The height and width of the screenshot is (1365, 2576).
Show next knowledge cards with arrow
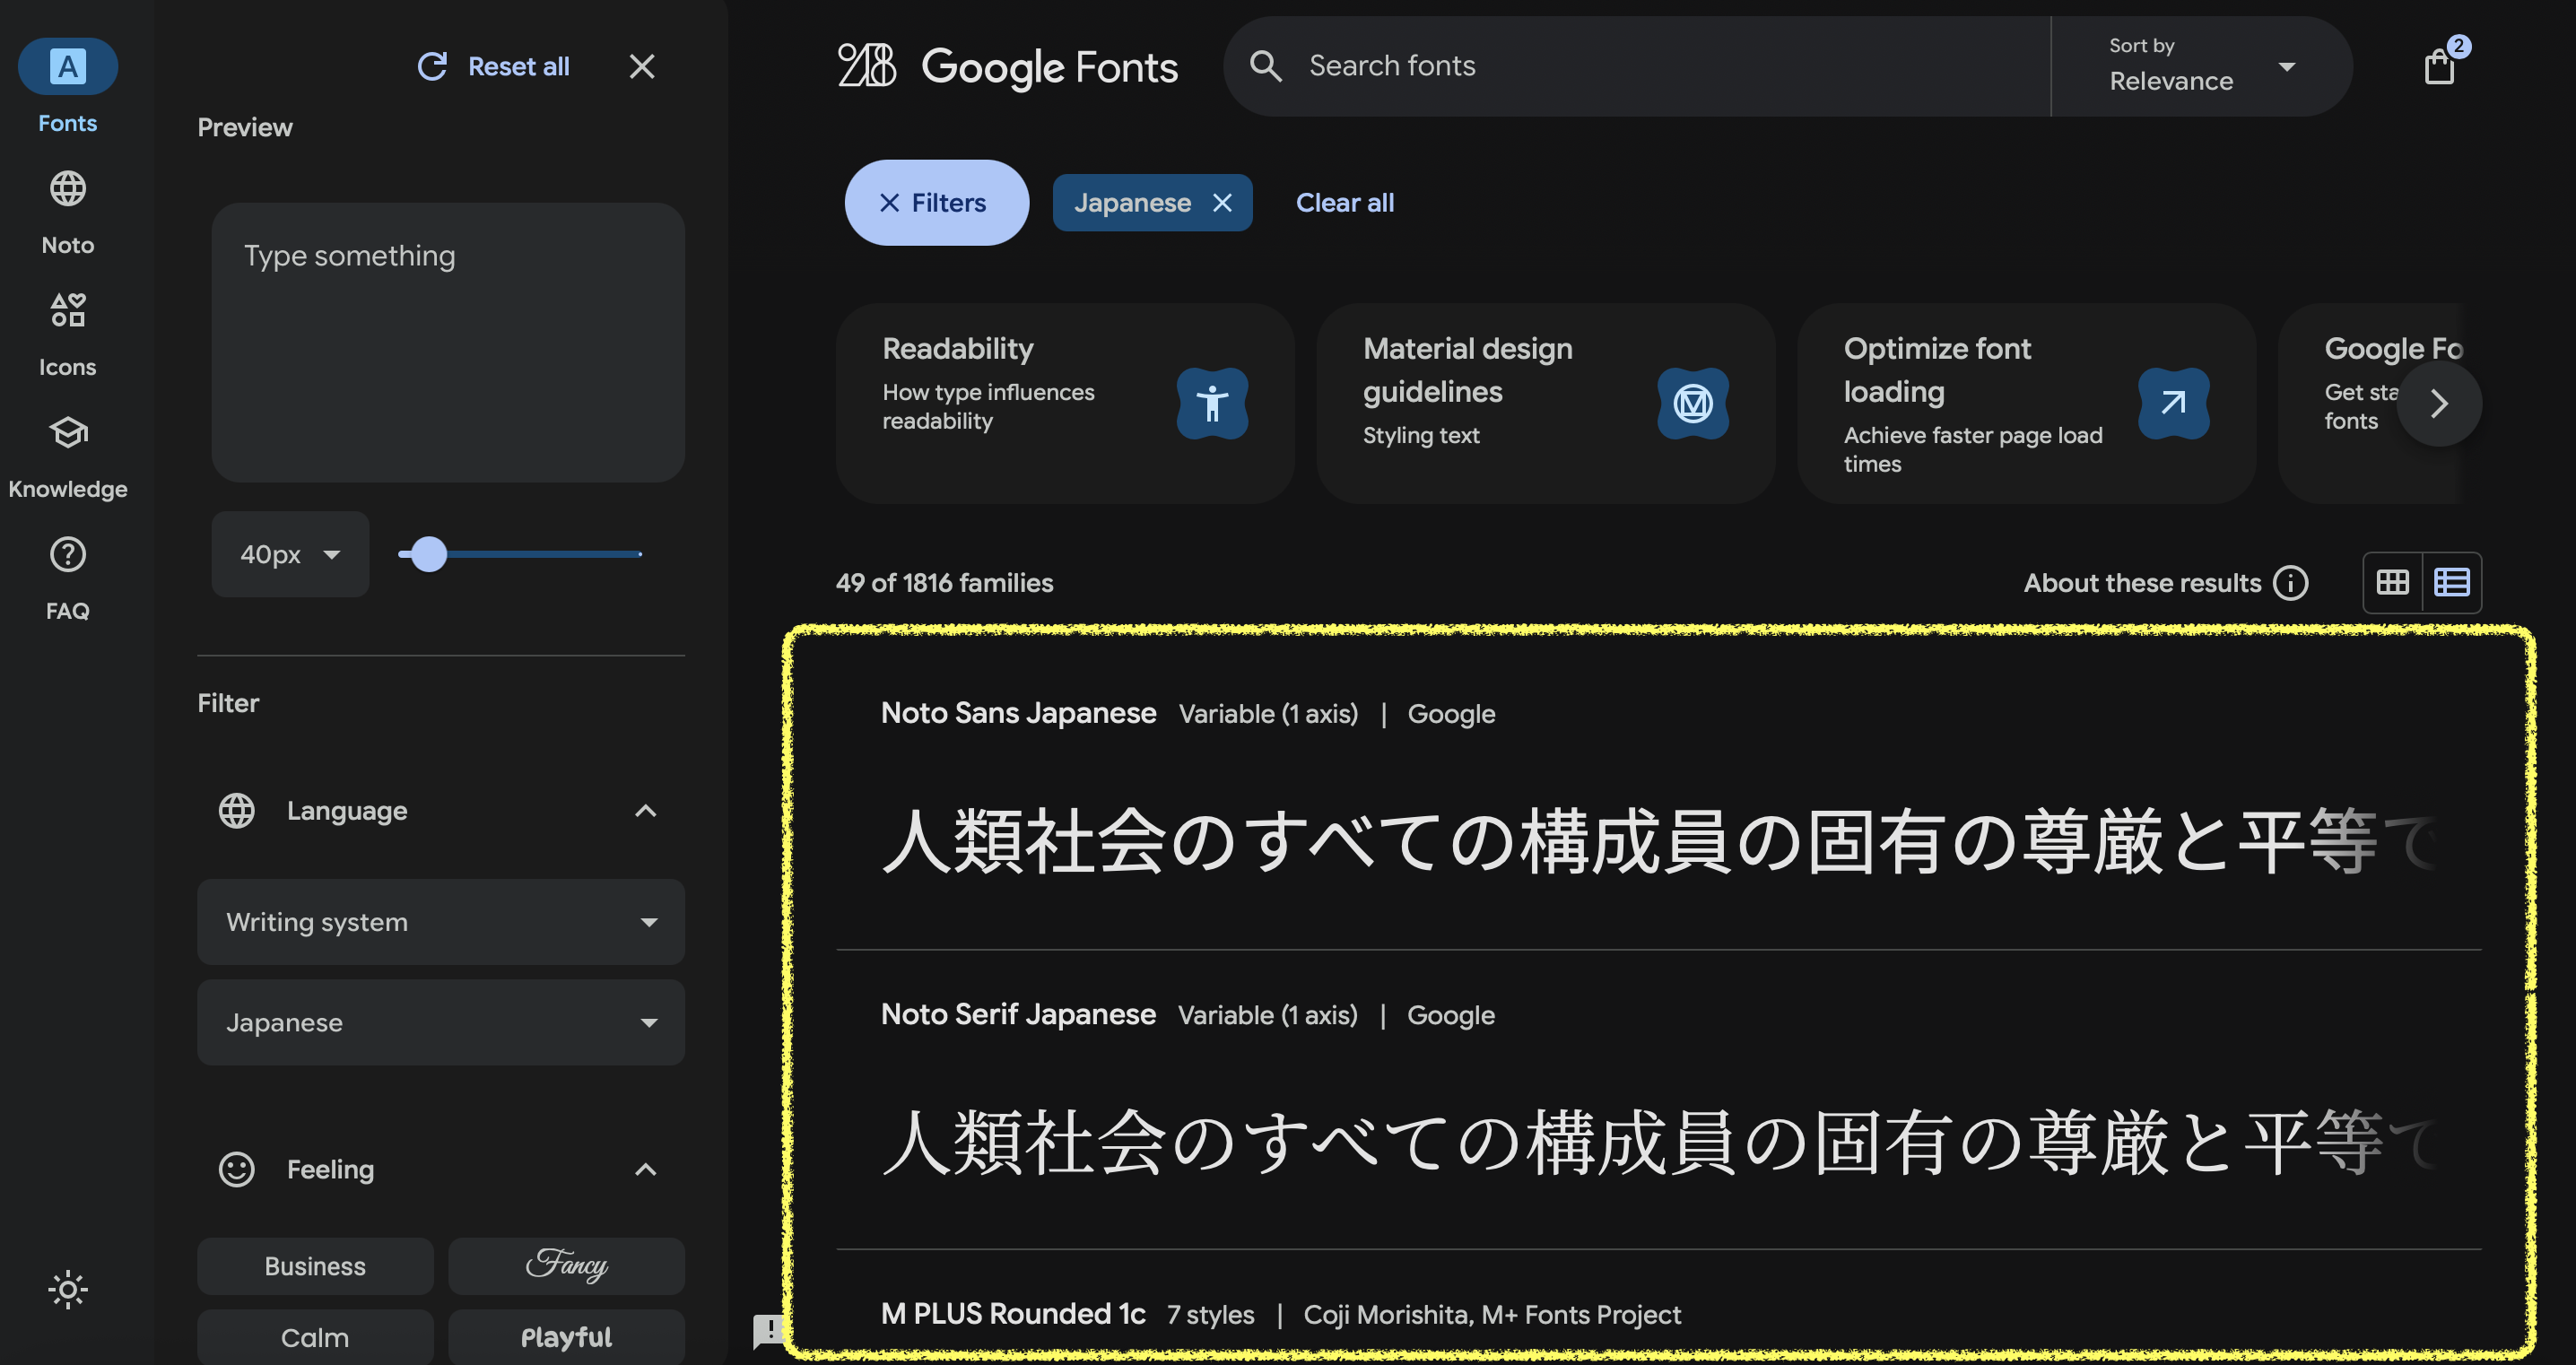pos(2439,403)
